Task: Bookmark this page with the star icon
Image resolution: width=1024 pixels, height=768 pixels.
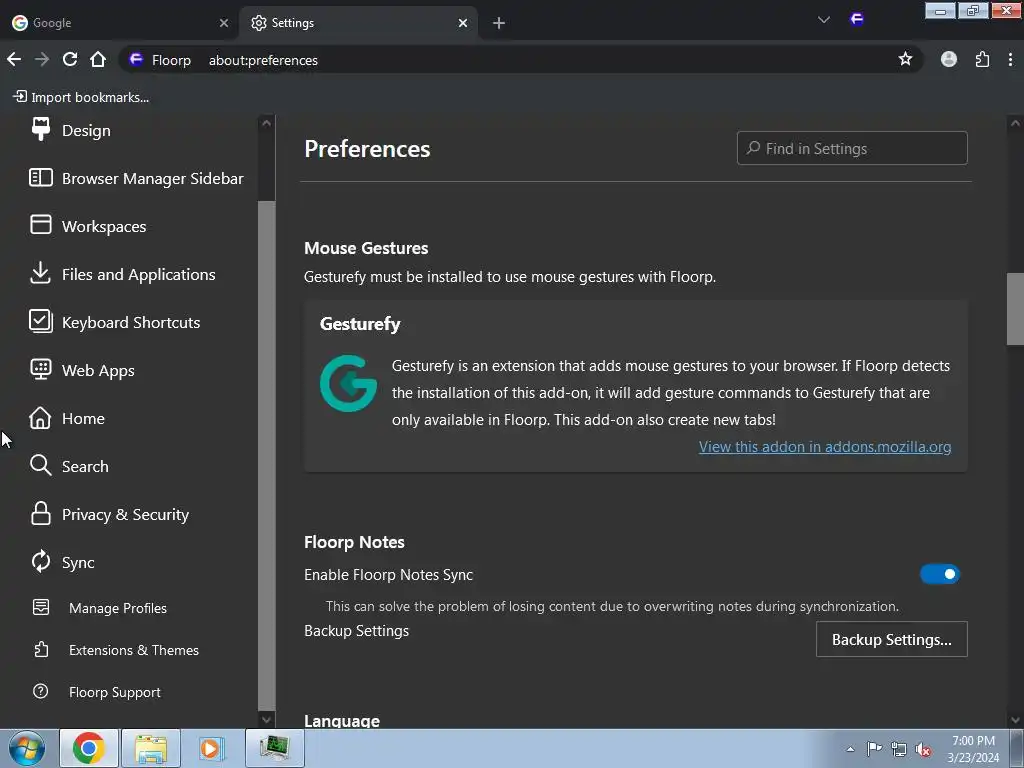Action: click(x=905, y=59)
